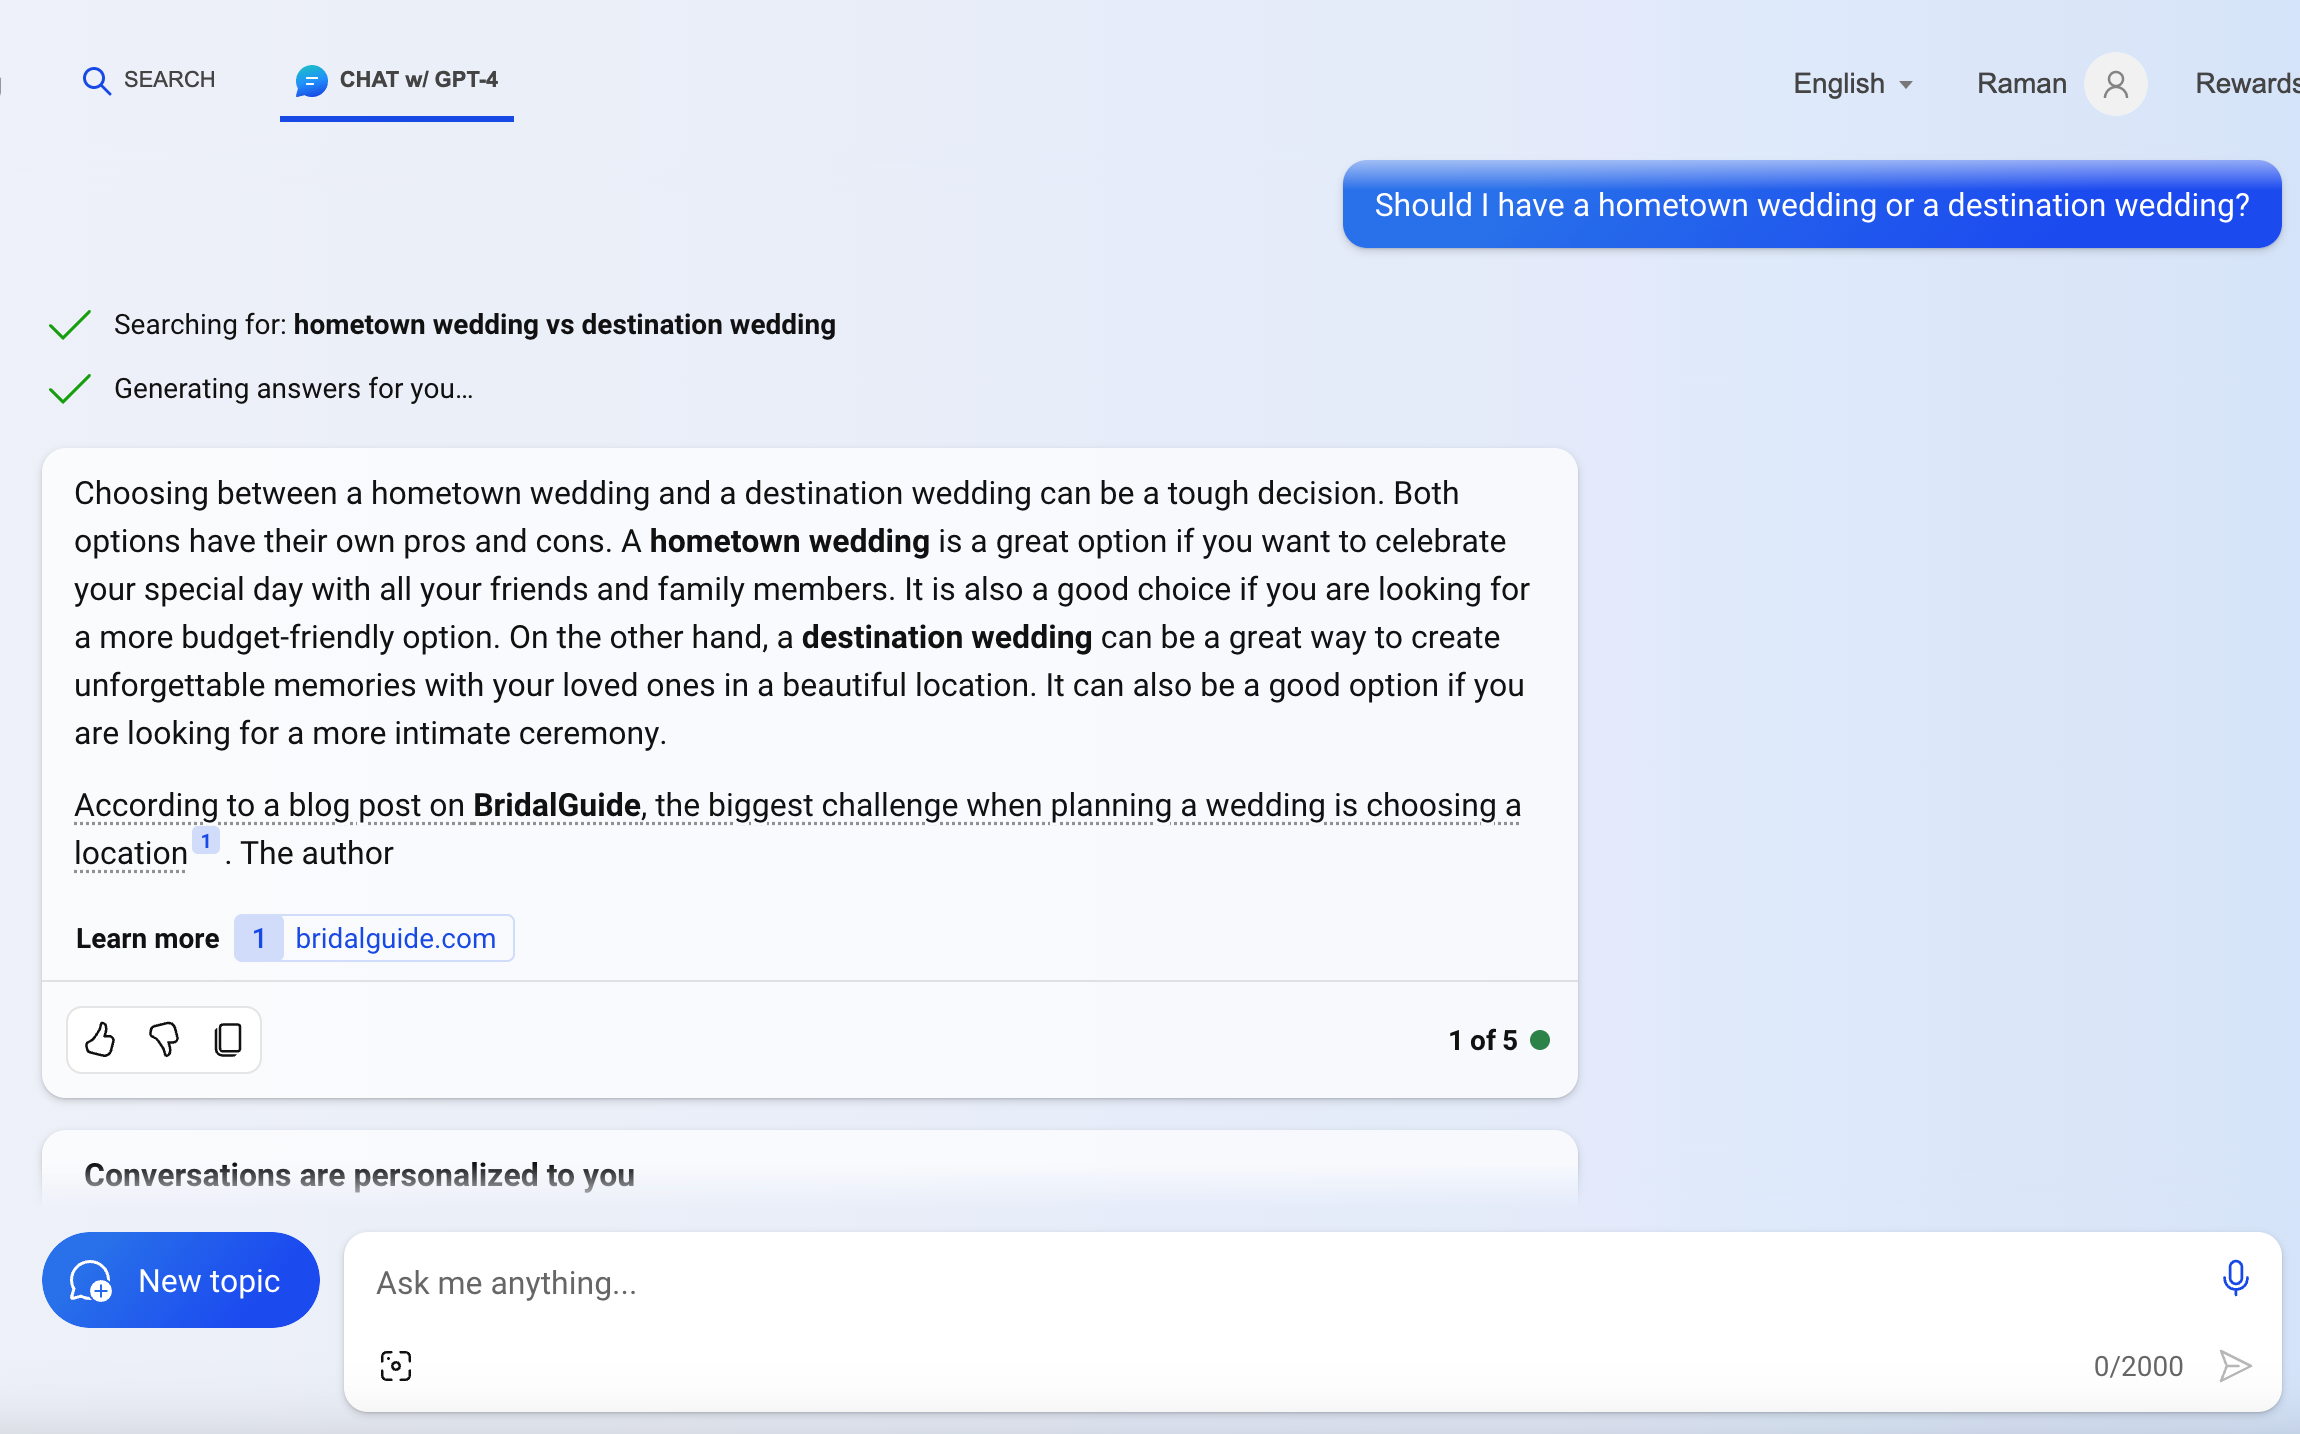
Task: Click the user question message bubble
Action: (1811, 205)
